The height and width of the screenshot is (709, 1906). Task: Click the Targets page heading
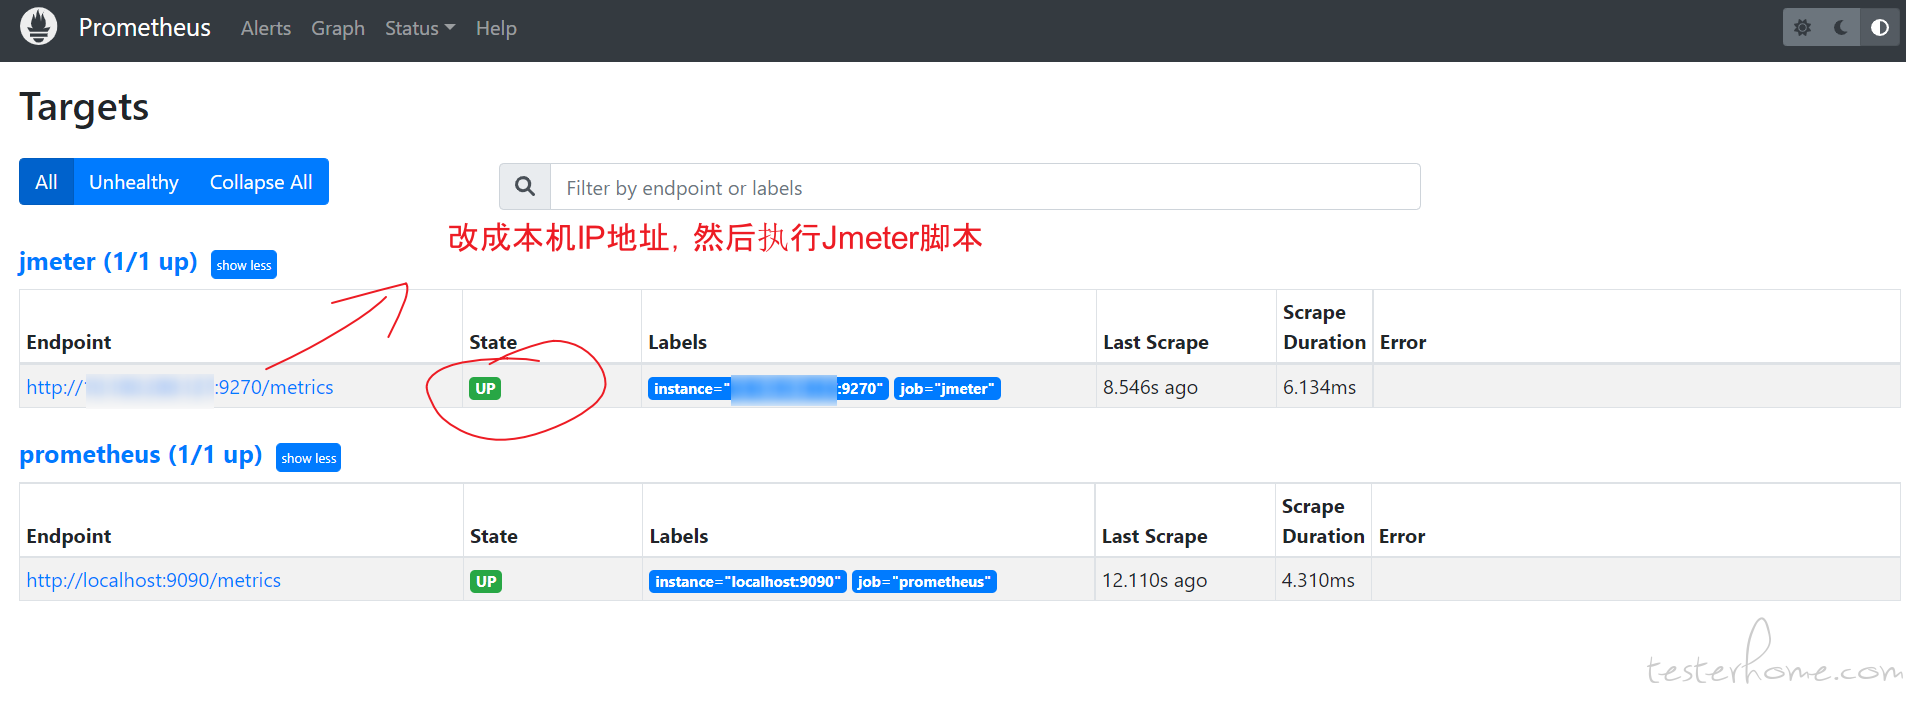tap(84, 107)
